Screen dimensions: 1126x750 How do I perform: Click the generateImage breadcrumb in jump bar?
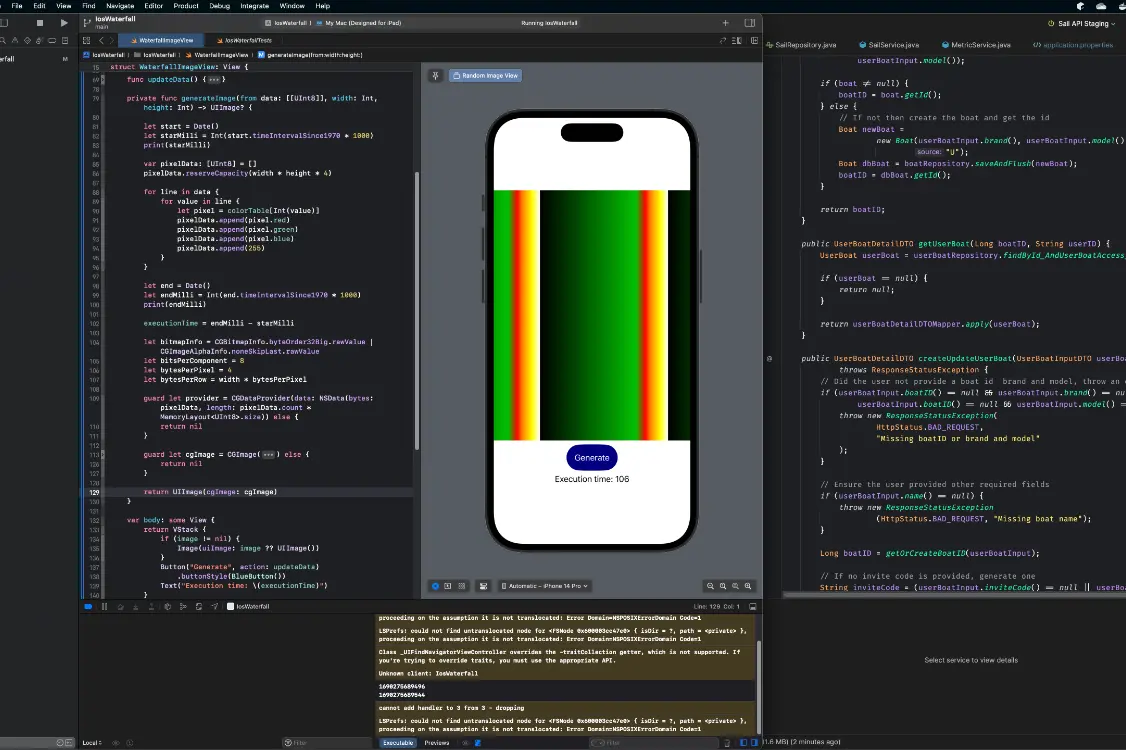(x=310, y=55)
